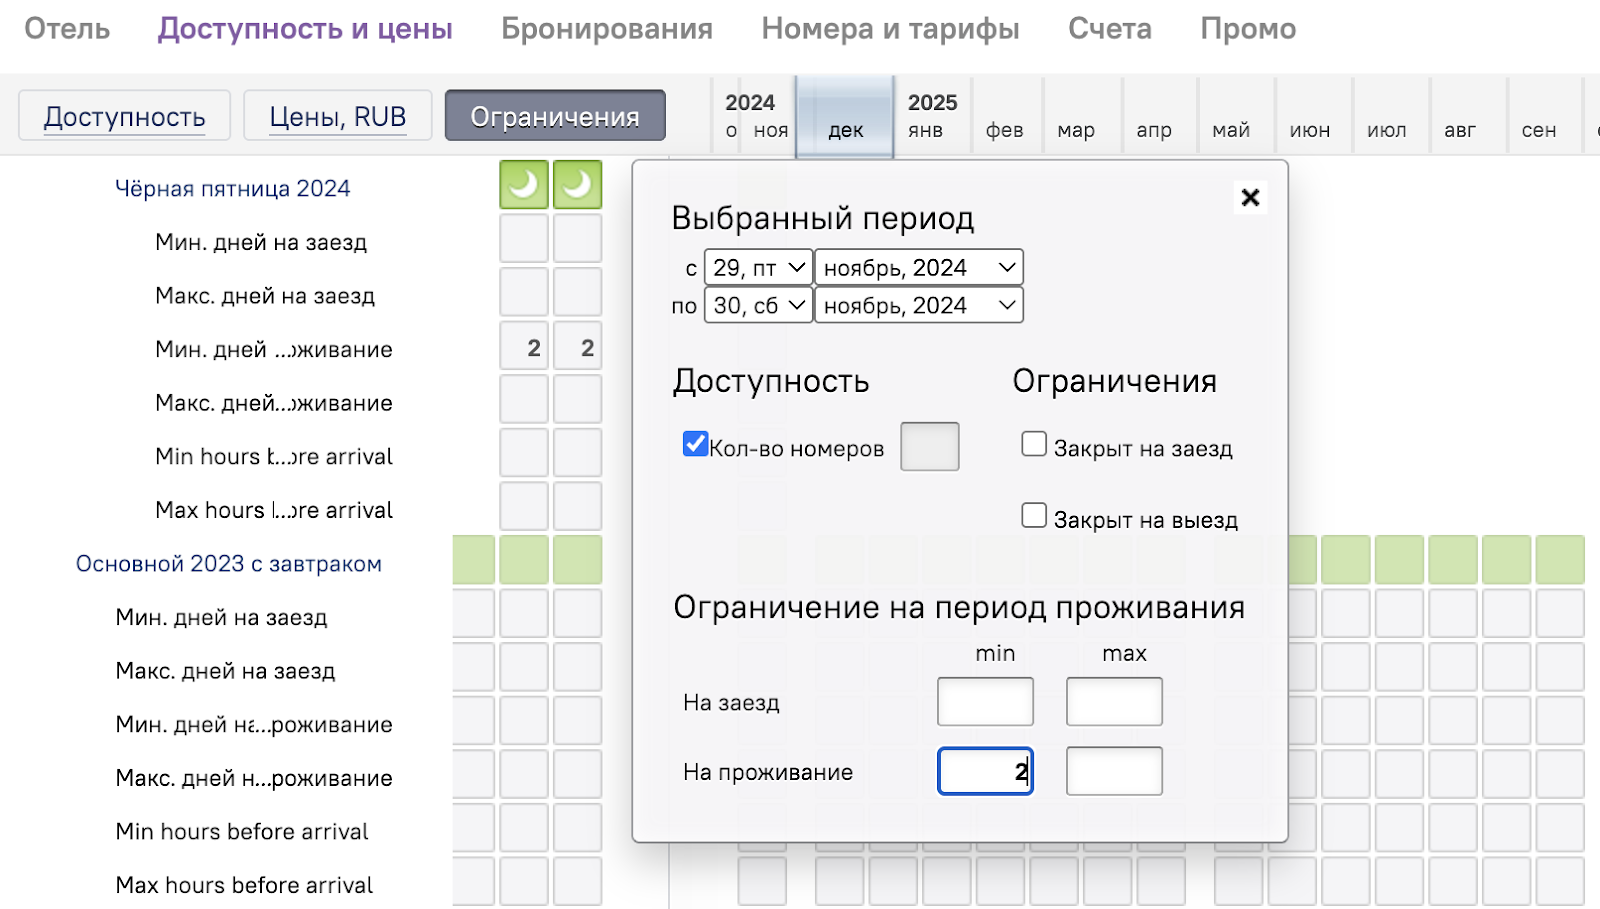Open the Основной 2023 с завтраком rate plan

[229, 564]
